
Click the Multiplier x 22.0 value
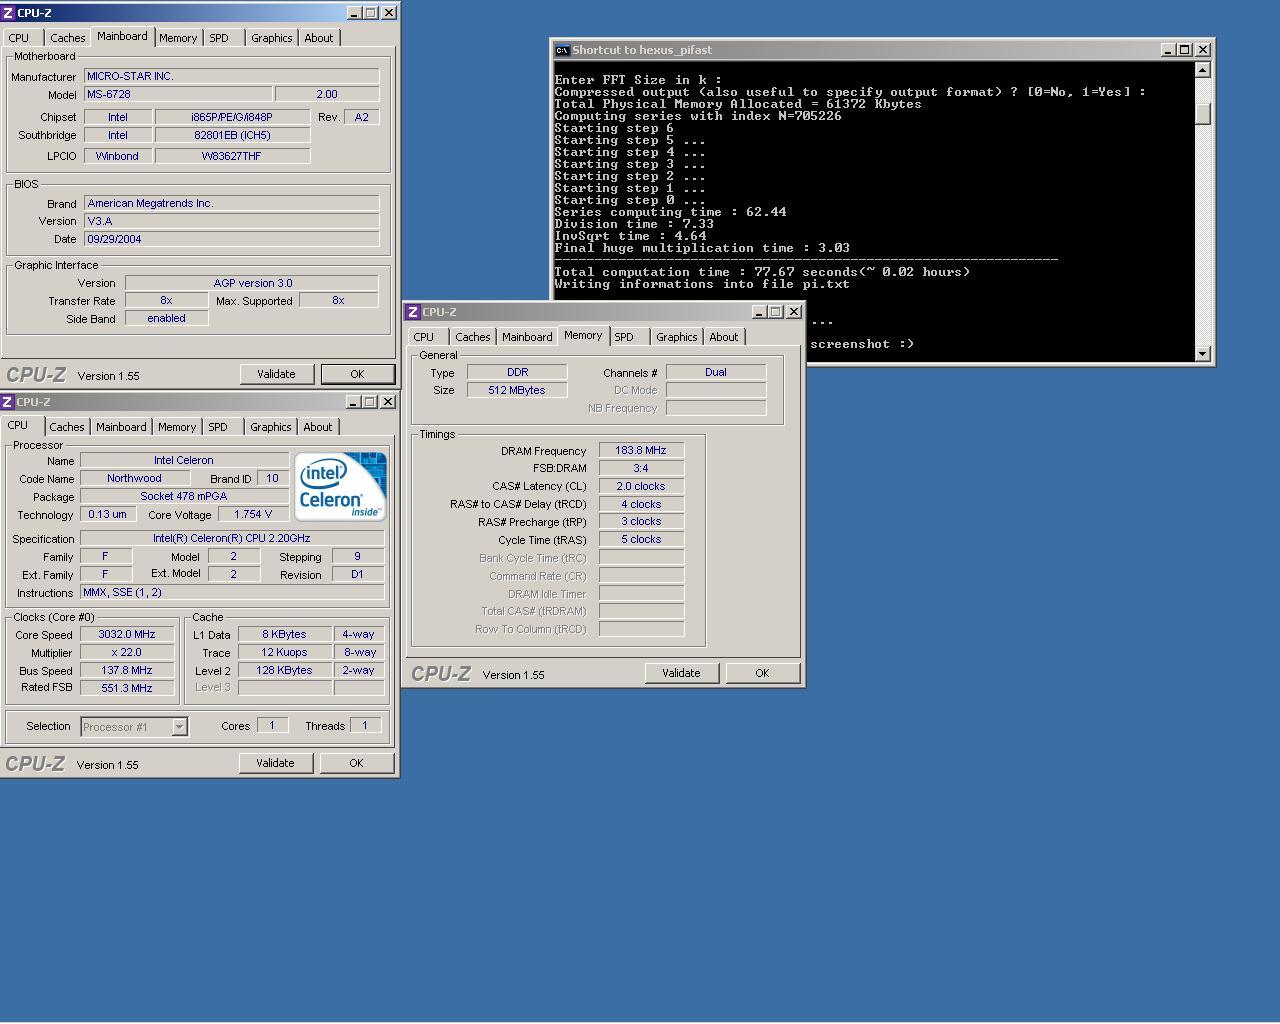[x=127, y=652]
